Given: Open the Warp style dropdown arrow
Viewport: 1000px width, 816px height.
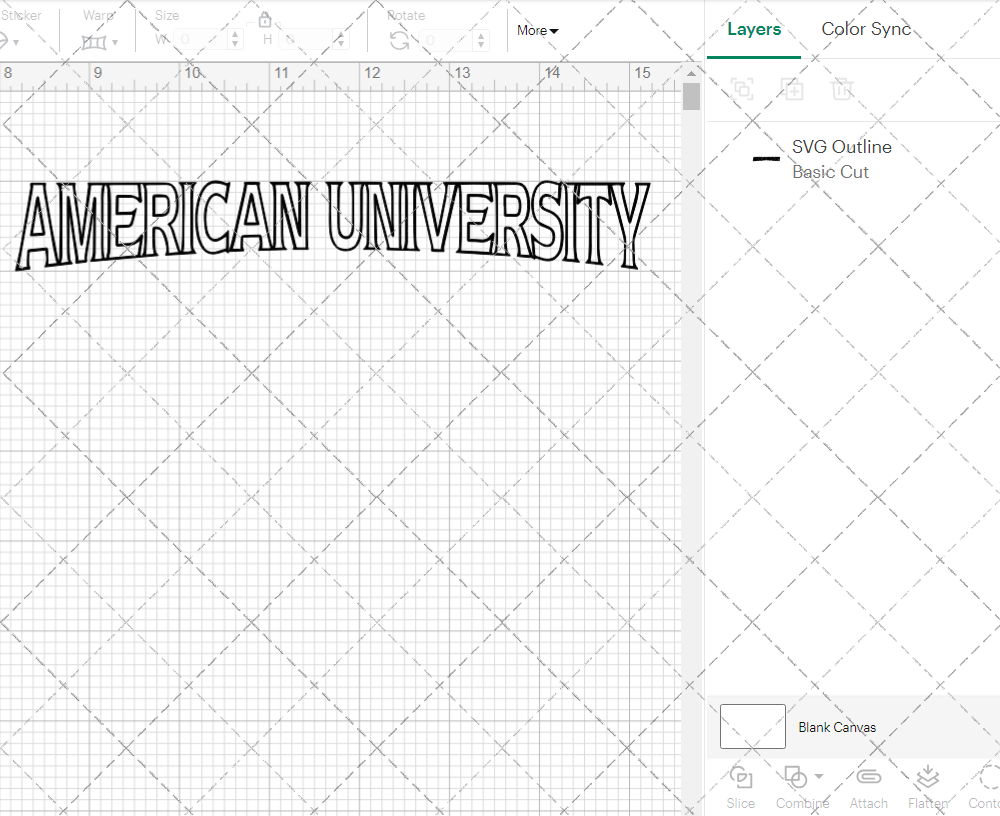Looking at the screenshot, I should pyautogui.click(x=113, y=41).
